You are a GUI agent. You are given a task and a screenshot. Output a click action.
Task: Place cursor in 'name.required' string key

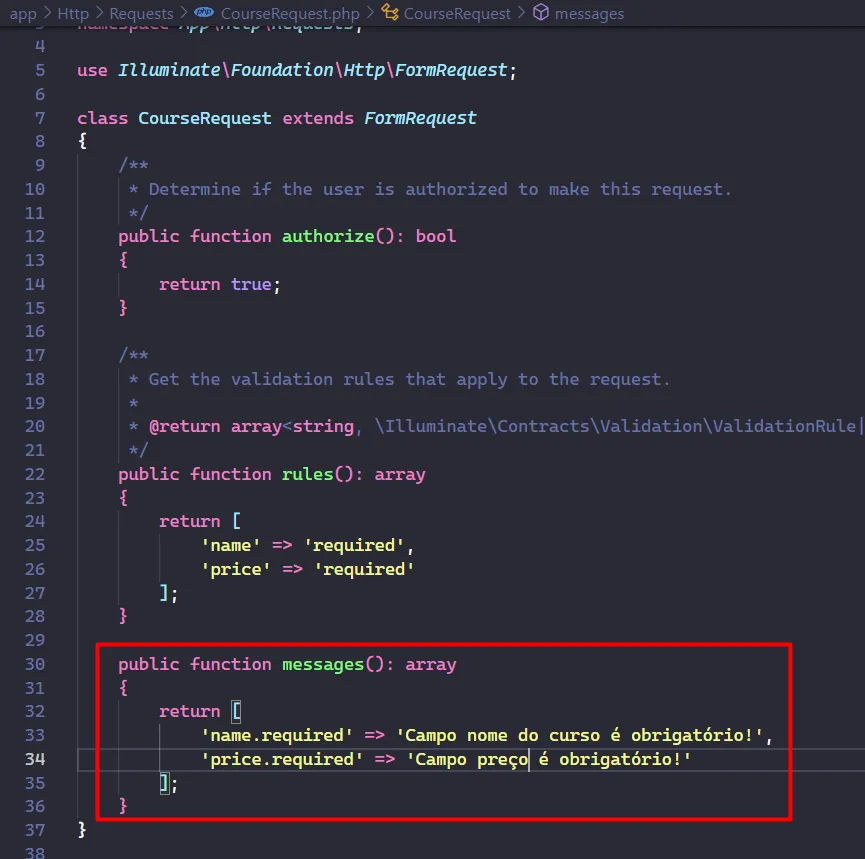[277, 736]
